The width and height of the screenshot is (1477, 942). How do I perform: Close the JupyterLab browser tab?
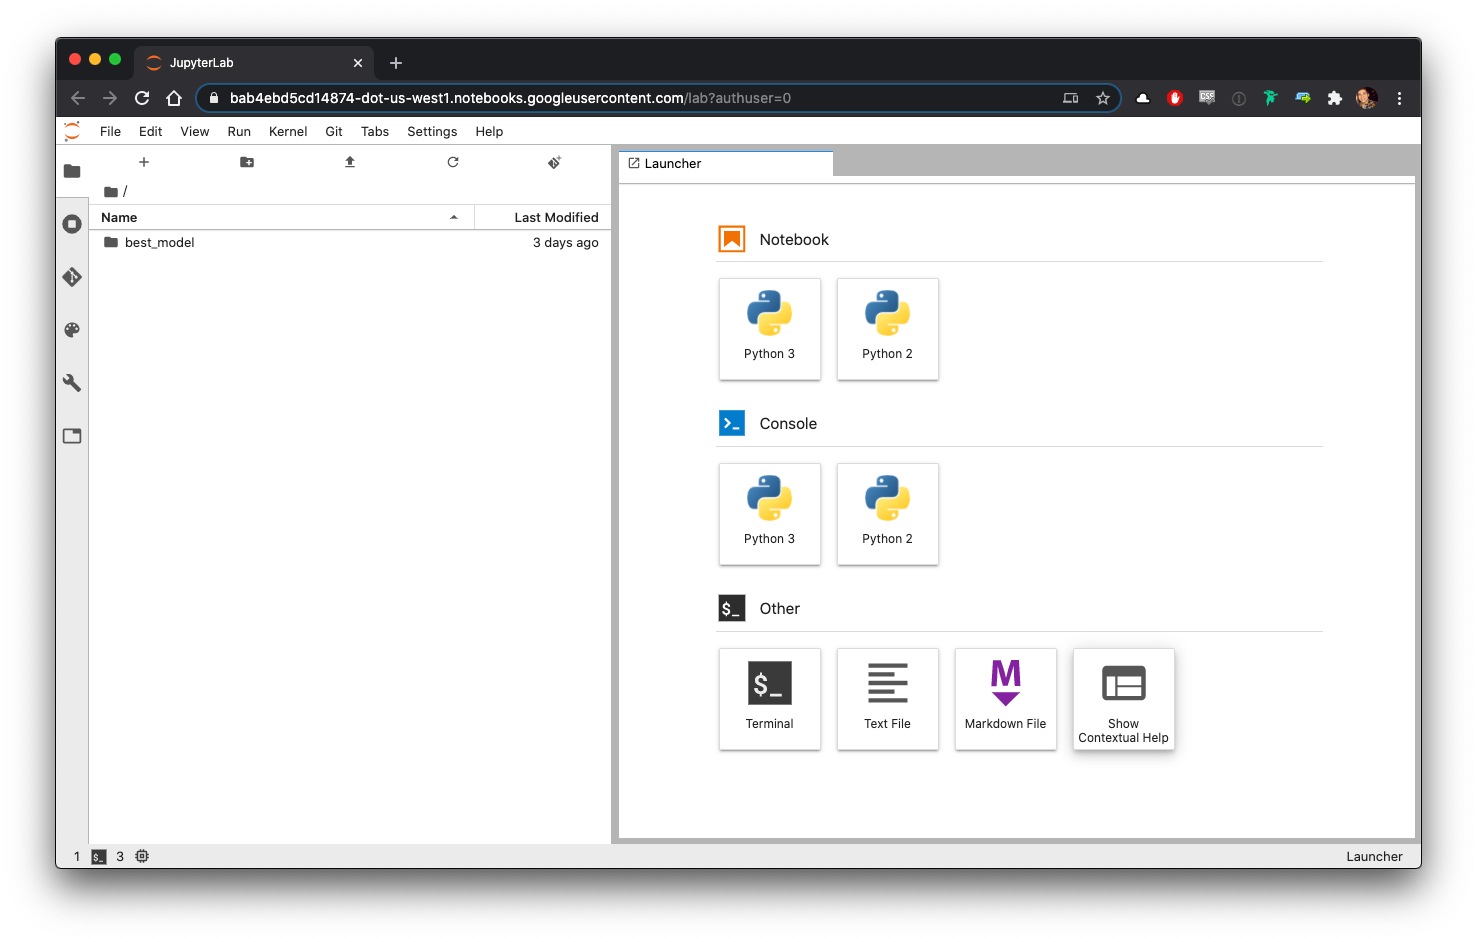tap(358, 63)
